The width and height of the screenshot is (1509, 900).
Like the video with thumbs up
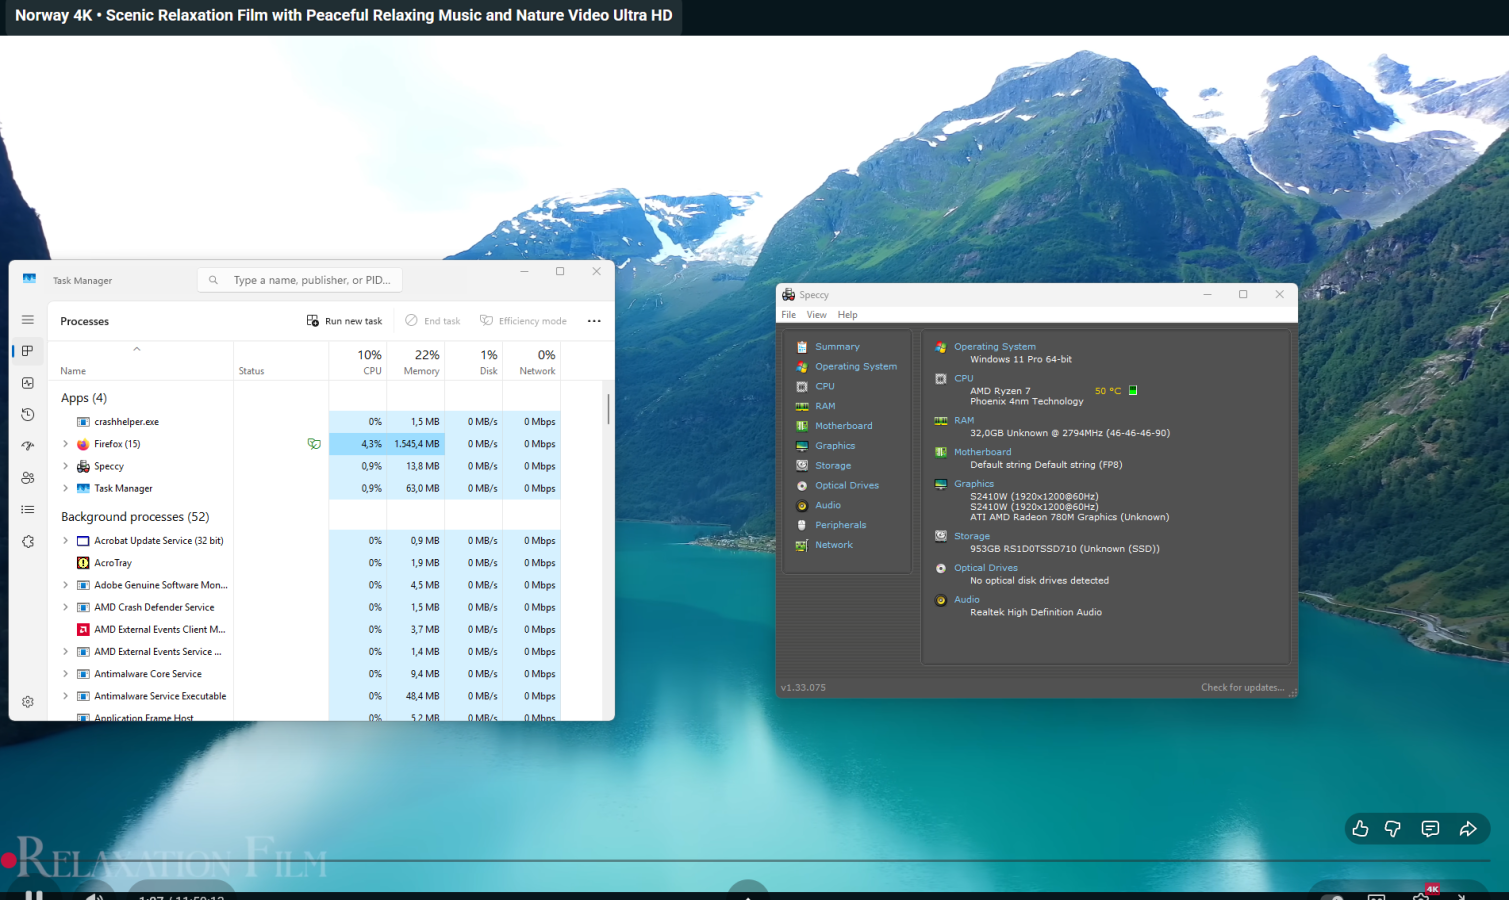(x=1360, y=829)
